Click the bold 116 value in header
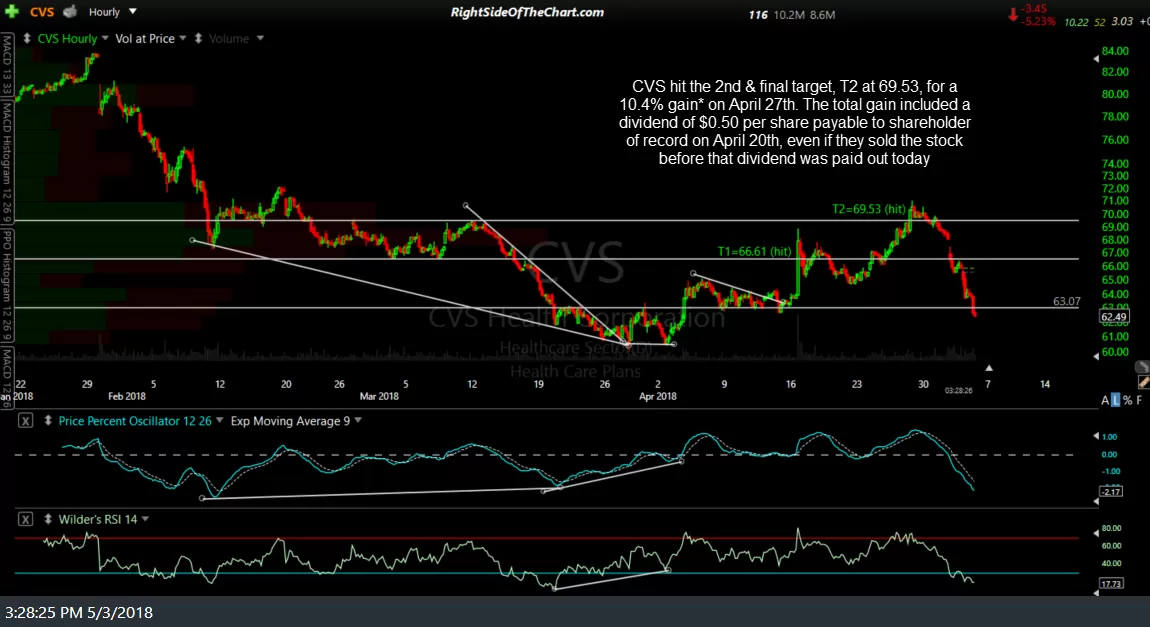Viewport: 1150px width, 627px height. point(758,15)
